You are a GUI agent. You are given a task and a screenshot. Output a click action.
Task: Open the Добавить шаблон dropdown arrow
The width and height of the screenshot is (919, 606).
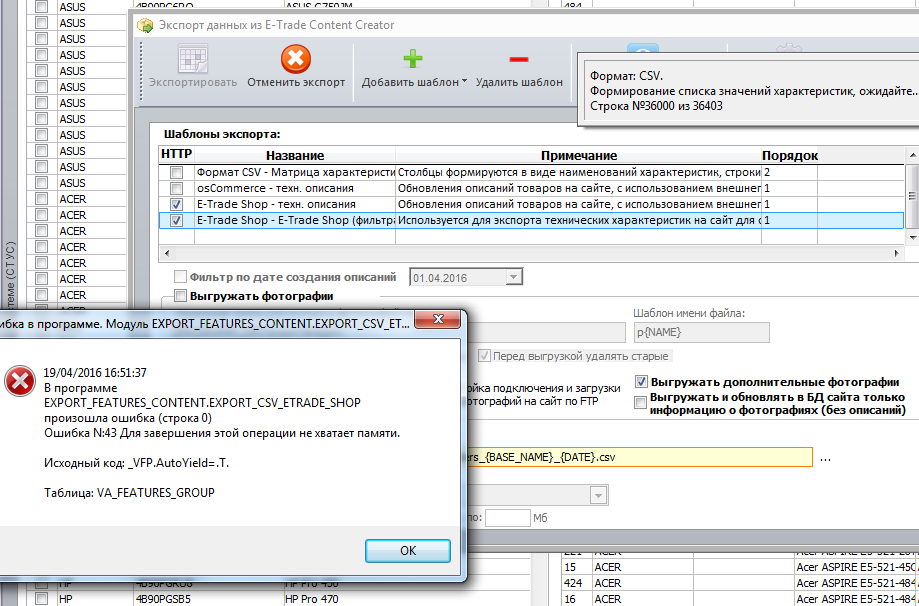(464, 81)
